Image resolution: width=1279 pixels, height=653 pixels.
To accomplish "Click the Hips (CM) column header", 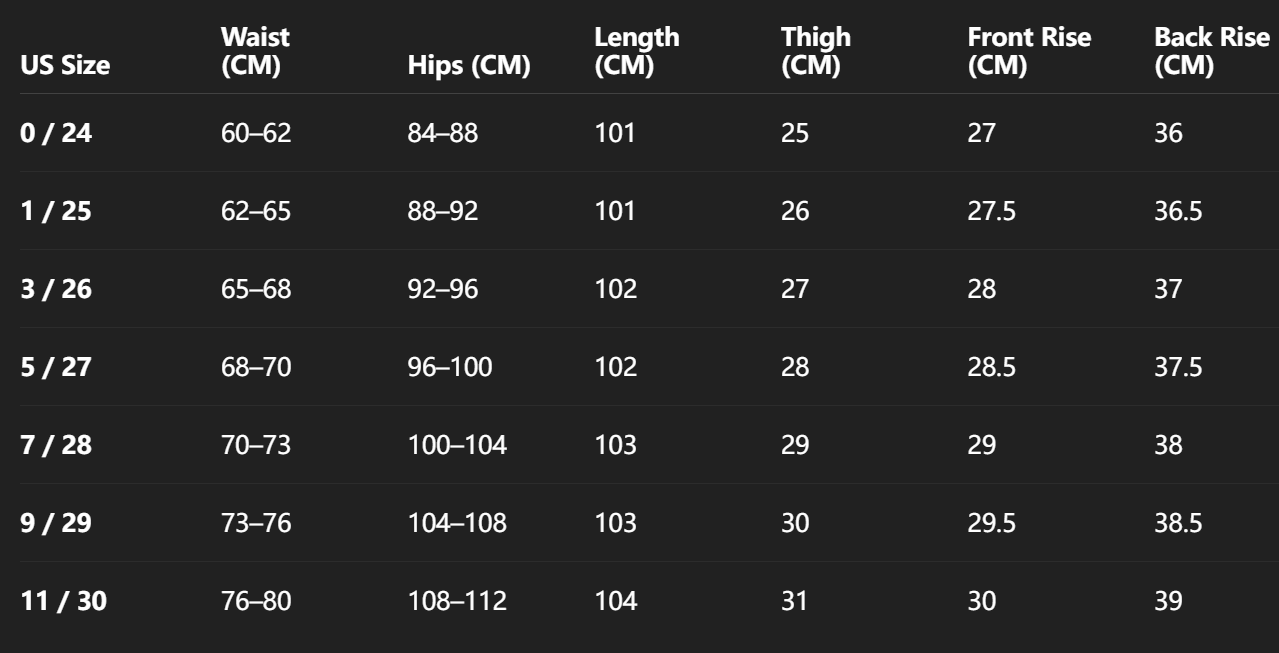I will click(x=468, y=66).
